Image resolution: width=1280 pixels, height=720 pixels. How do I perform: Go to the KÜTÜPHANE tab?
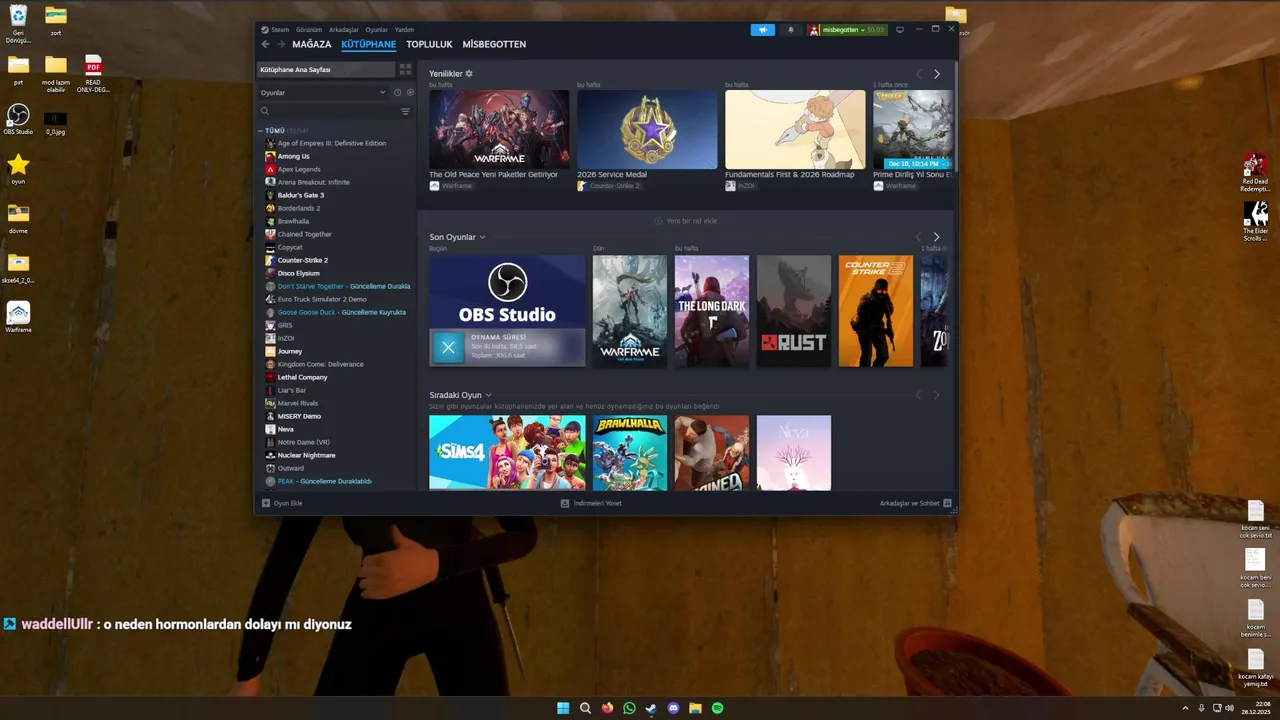[x=369, y=44]
